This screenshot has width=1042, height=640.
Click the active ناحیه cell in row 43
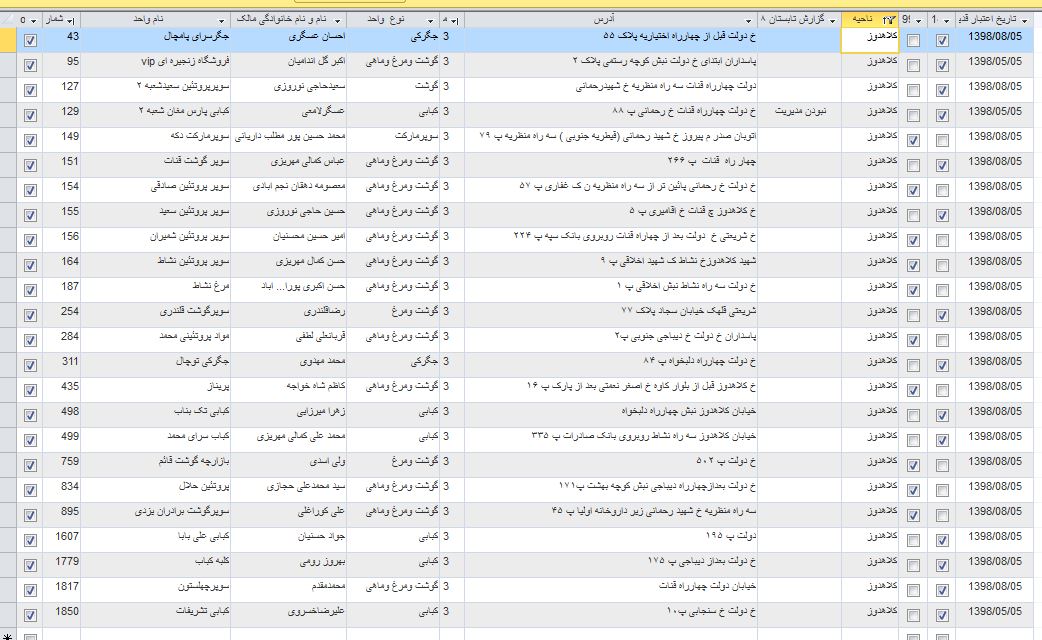[x=870, y=40]
